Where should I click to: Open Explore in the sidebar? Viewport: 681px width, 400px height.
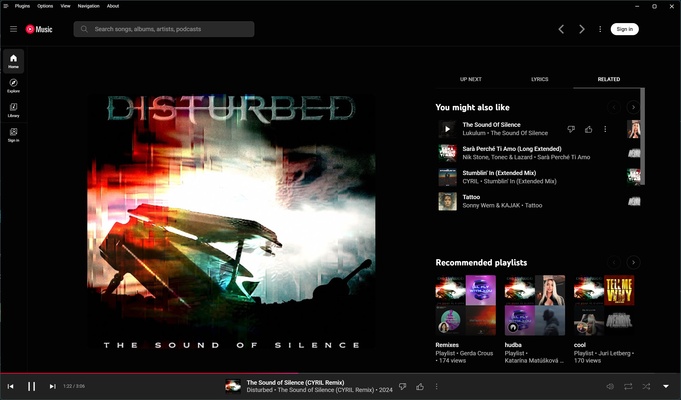(13, 86)
